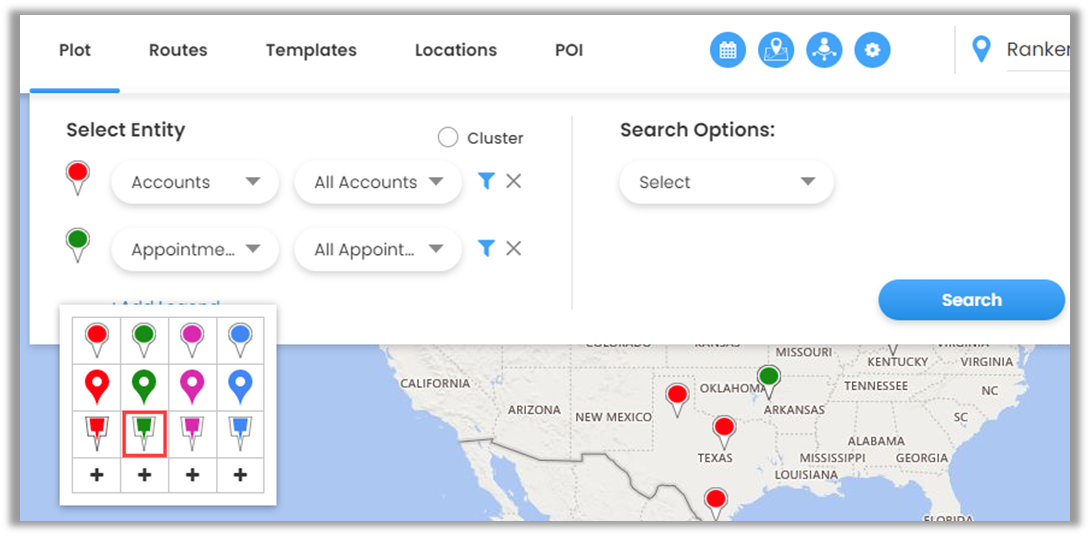Remove the Accounts entity row

(x=514, y=181)
